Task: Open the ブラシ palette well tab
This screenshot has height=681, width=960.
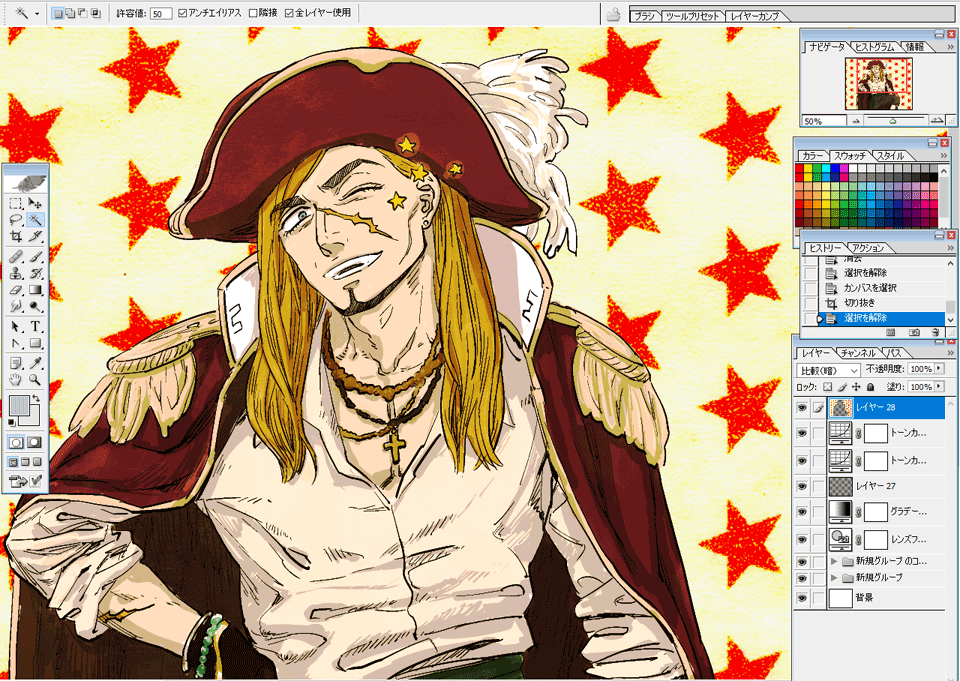Action: (x=644, y=17)
